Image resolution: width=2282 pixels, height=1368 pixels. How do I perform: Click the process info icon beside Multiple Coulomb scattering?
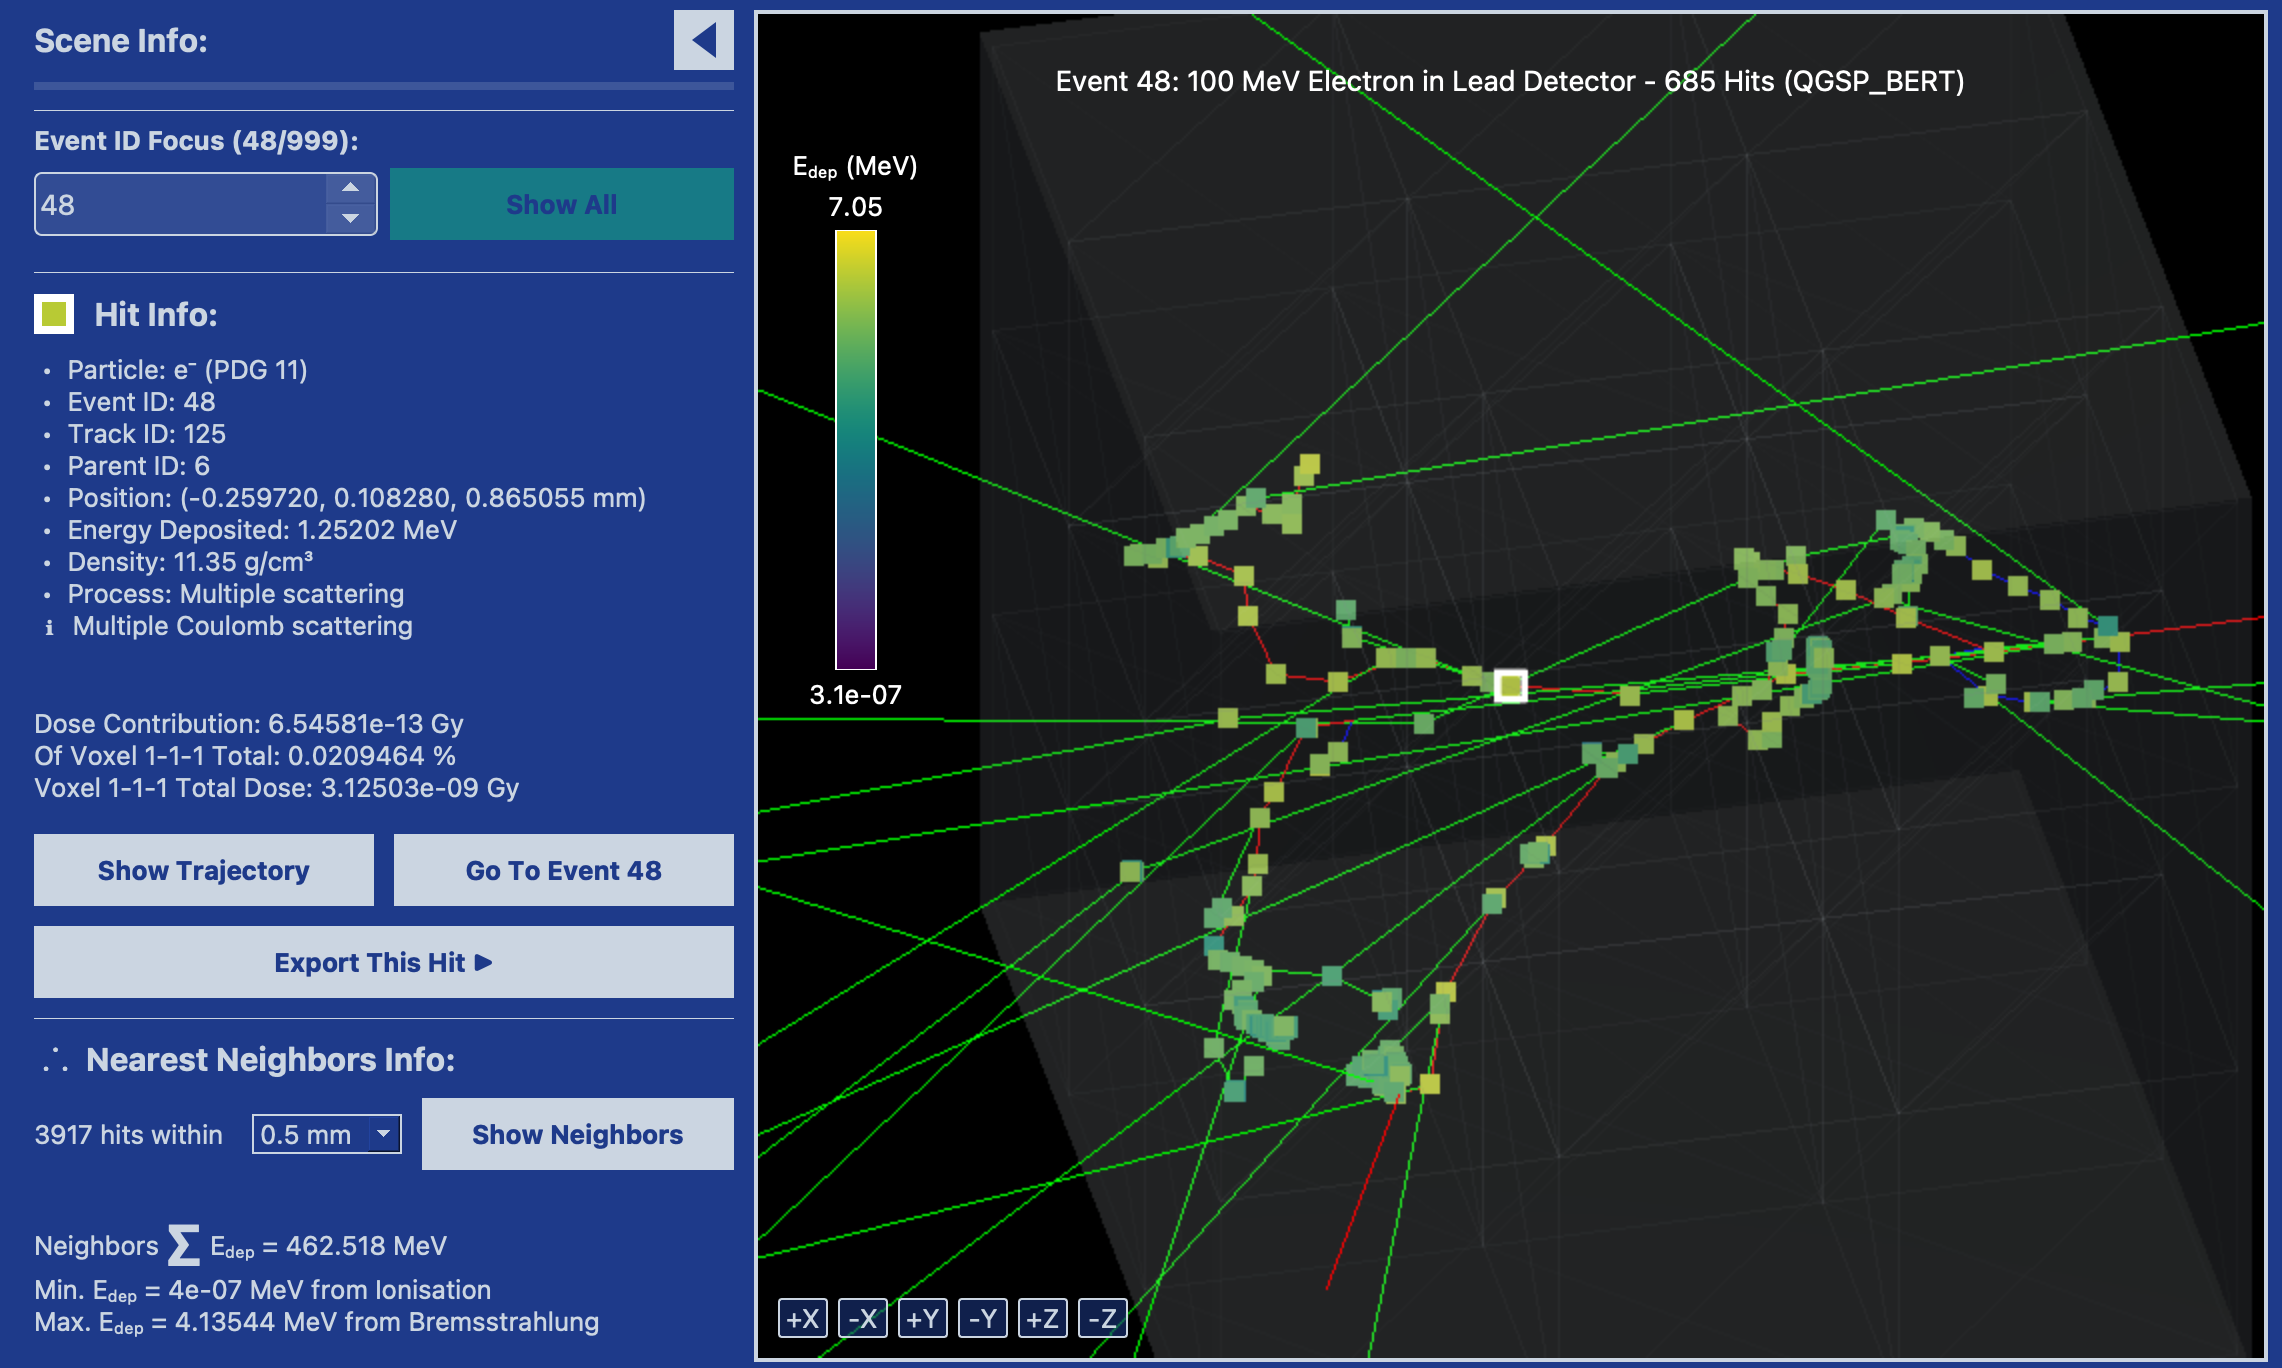(49, 627)
